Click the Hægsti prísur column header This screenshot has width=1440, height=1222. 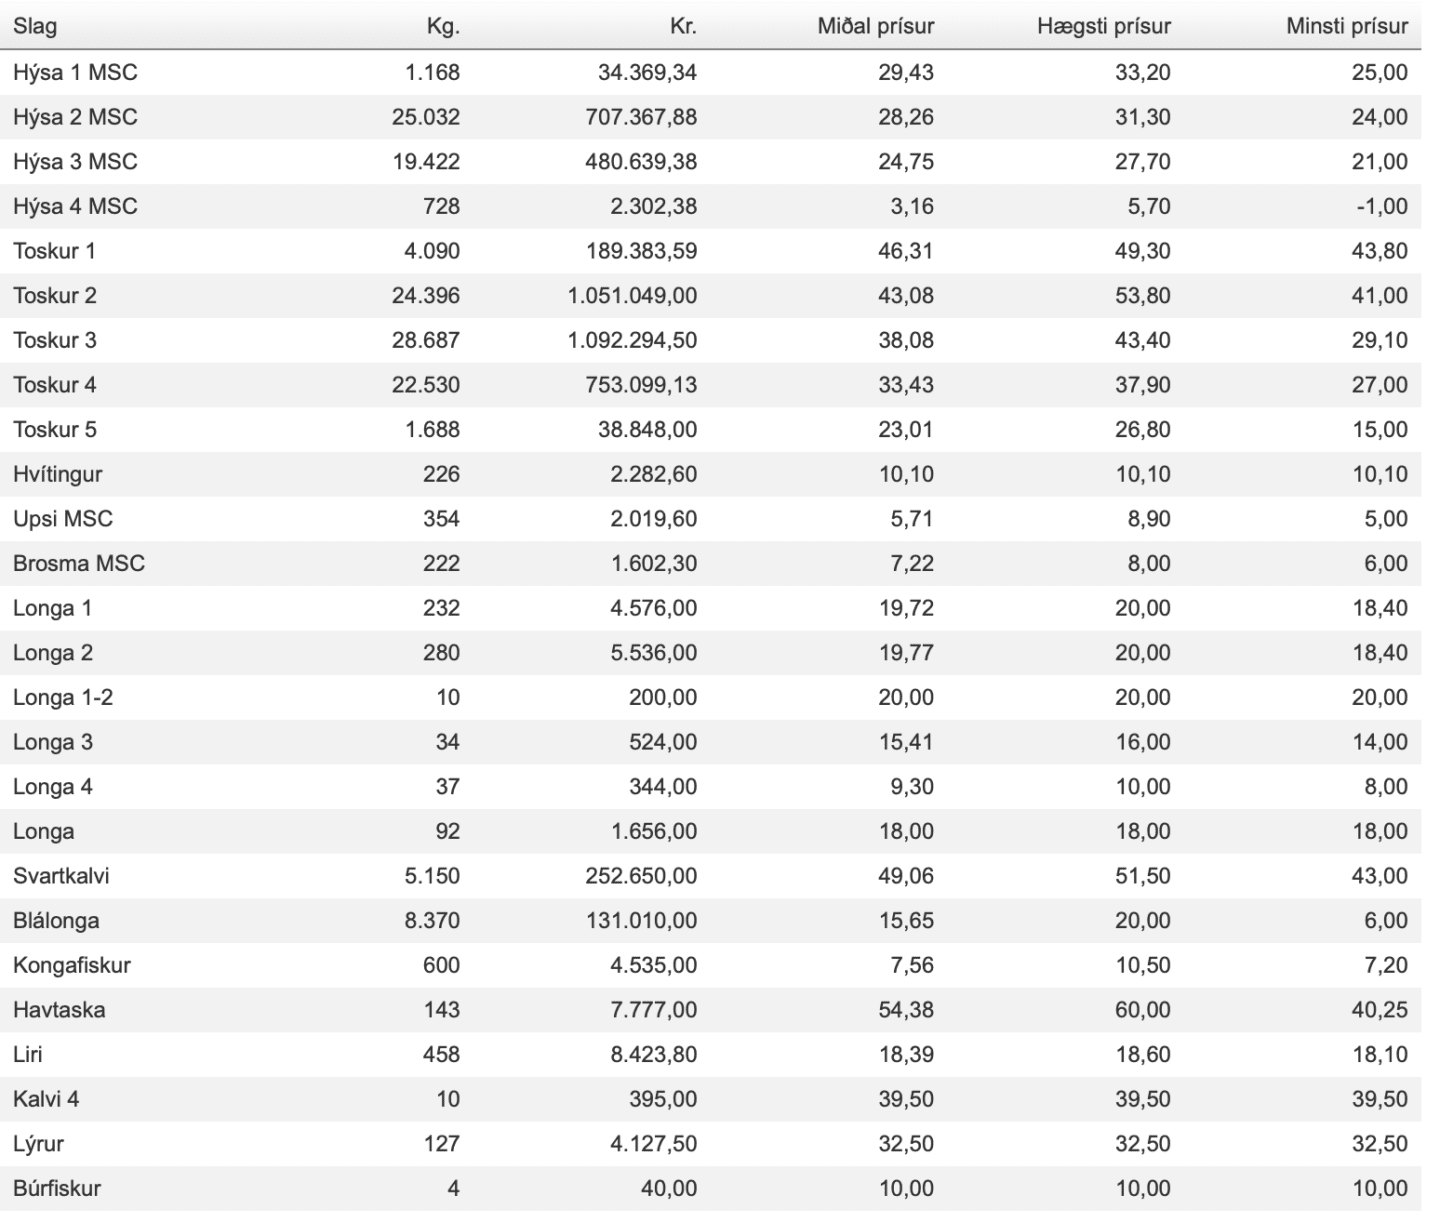[x=1103, y=27]
